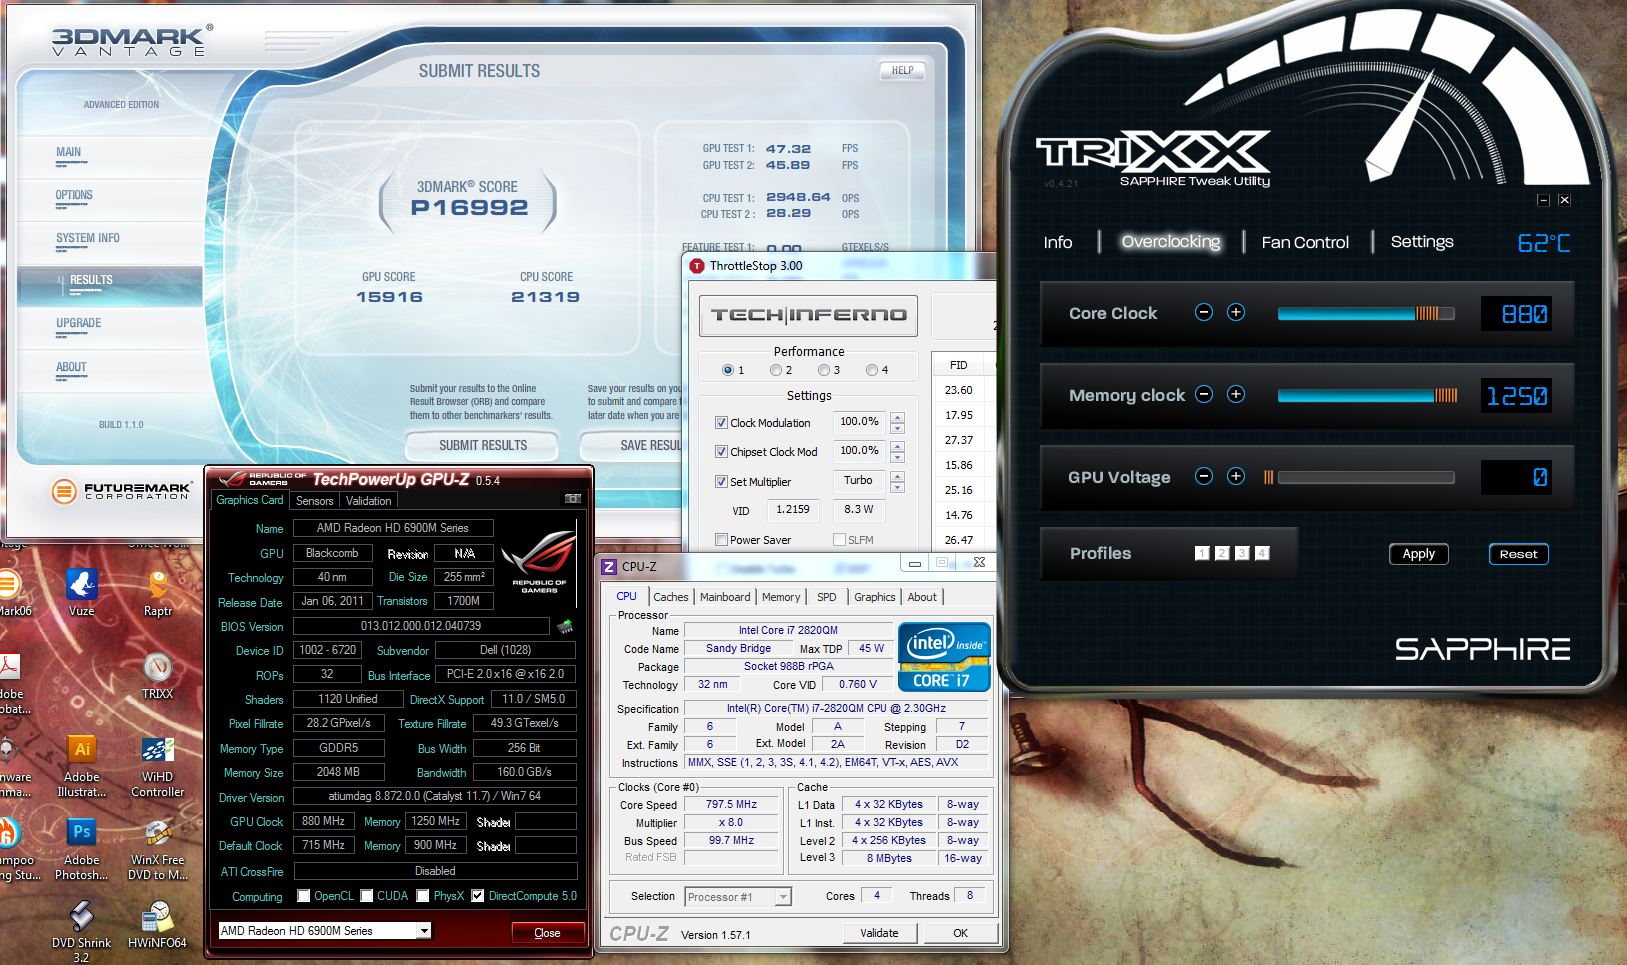
Task: Open GPU selection dropdown in GPU-Z
Action: coord(424,931)
